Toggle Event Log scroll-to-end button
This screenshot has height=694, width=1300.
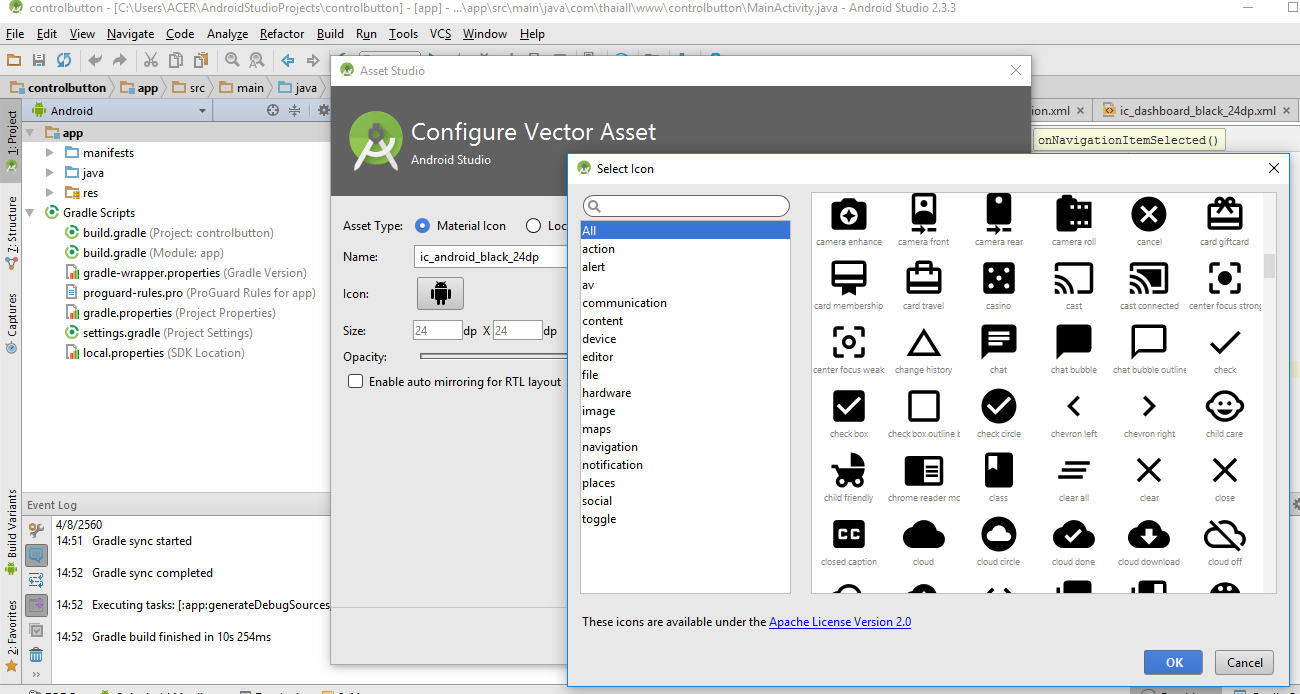(x=36, y=605)
